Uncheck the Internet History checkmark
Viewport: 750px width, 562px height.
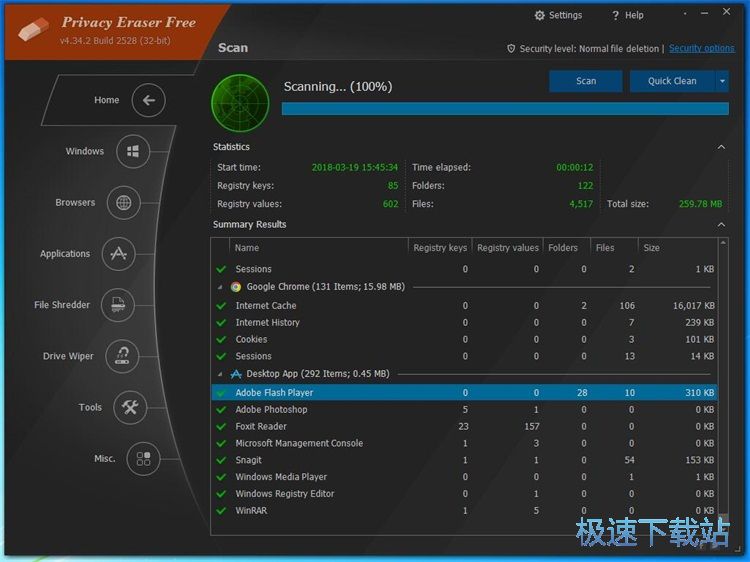coord(221,323)
